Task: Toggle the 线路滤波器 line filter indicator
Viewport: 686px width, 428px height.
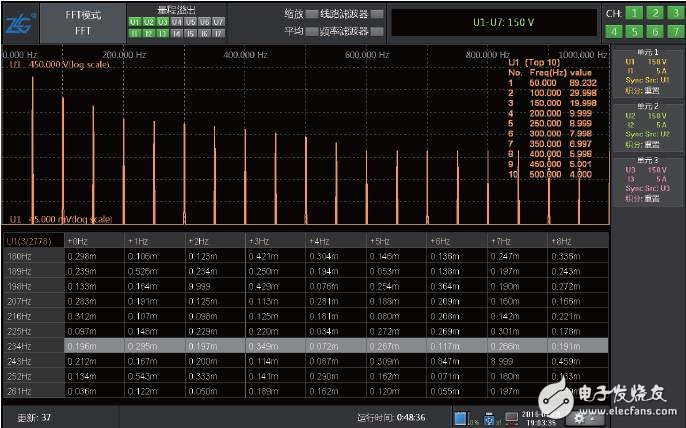Action: tap(377, 14)
